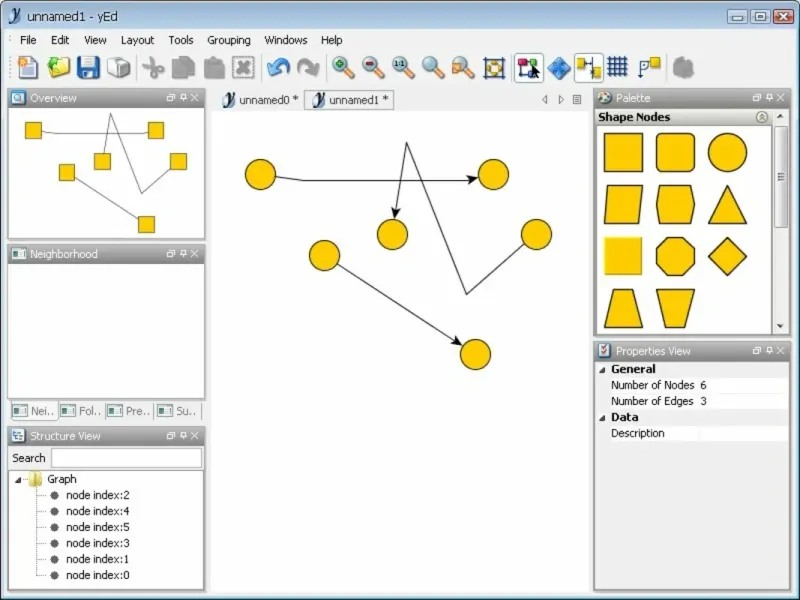
Task: Click the Copy toolbar icon
Action: pyautogui.click(x=183, y=67)
